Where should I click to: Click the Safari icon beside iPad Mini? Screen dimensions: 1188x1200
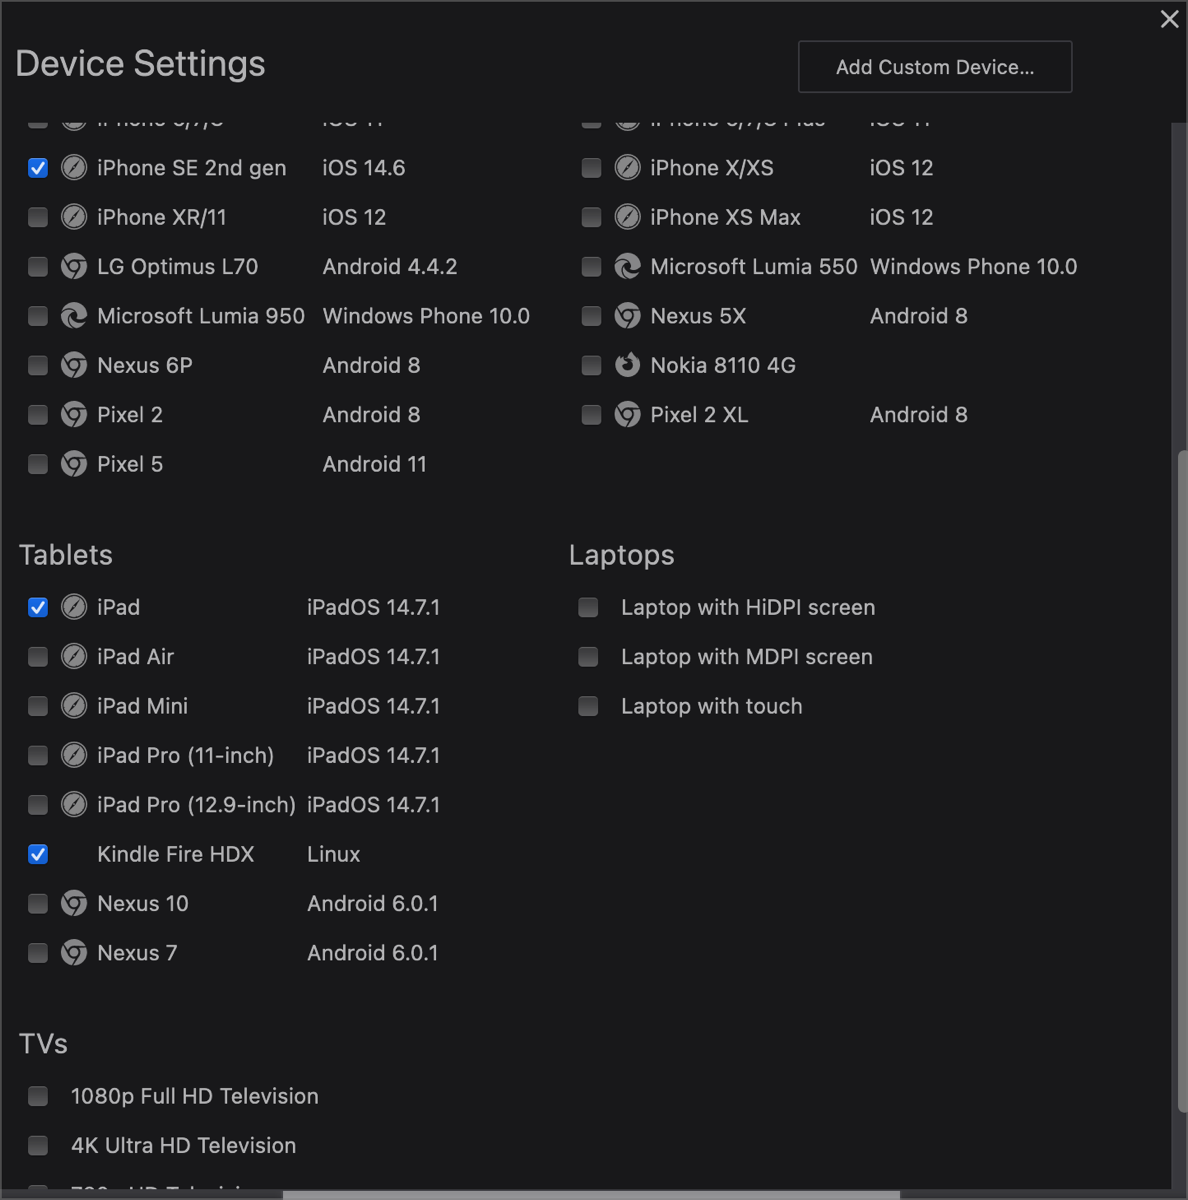pyautogui.click(x=74, y=706)
